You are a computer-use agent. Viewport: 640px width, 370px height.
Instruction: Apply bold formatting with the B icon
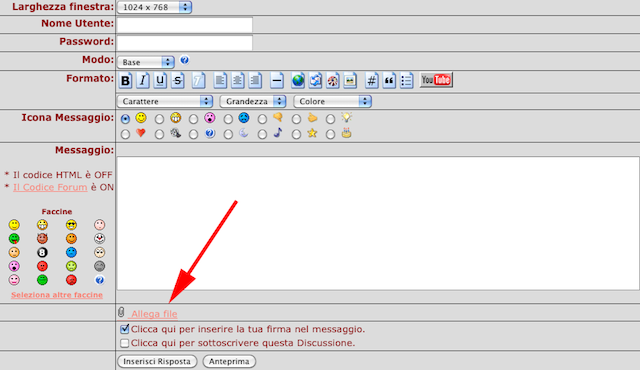click(x=125, y=80)
